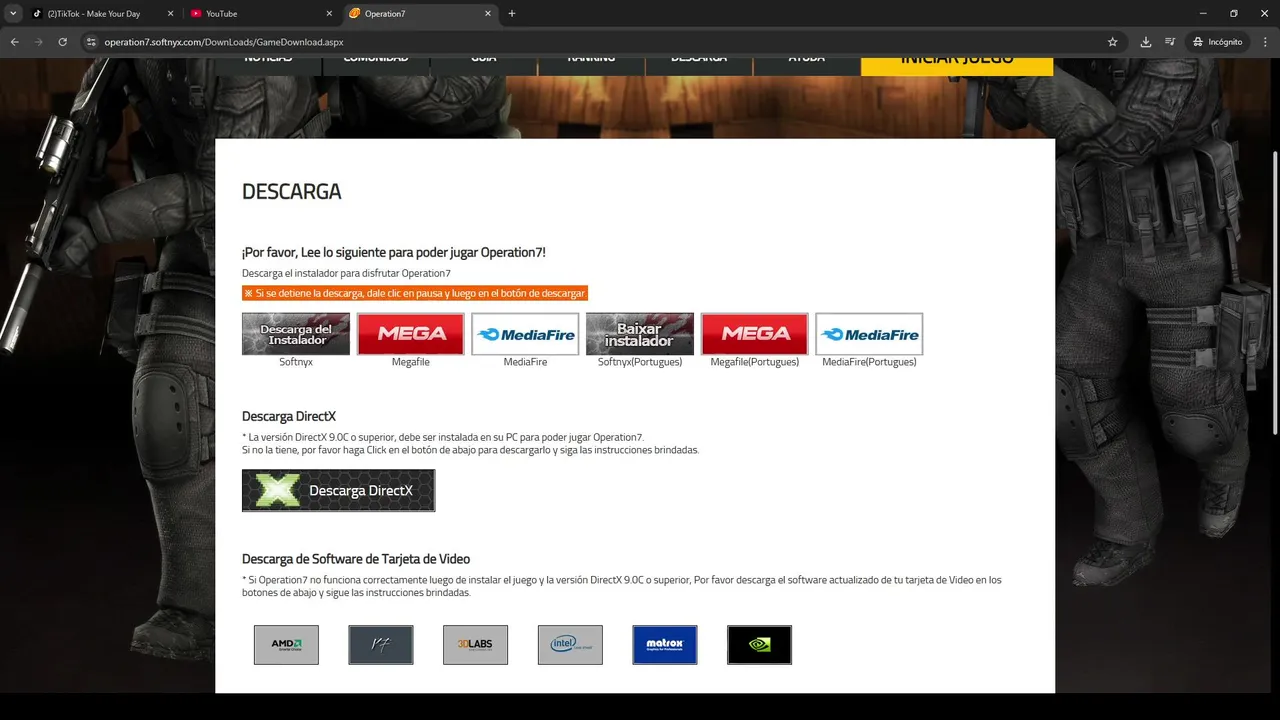Click 'Descarga el instalador para disfrutar Operation7' text
Image resolution: width=1280 pixels, height=720 pixels.
click(x=346, y=273)
